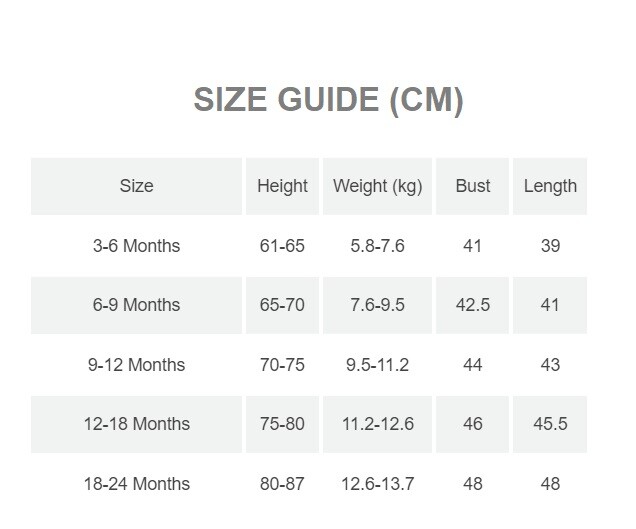Select the 18-24 Months size label
The width and height of the screenshot is (636, 529).
(136, 484)
